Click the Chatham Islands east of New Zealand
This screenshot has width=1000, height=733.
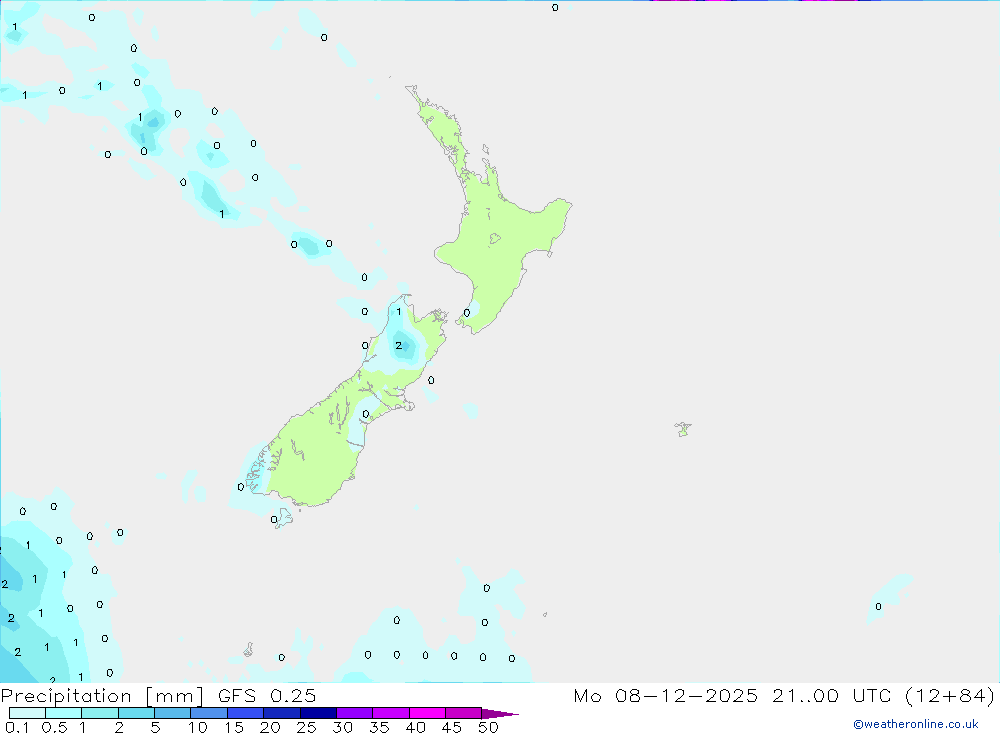pyautogui.click(x=683, y=429)
